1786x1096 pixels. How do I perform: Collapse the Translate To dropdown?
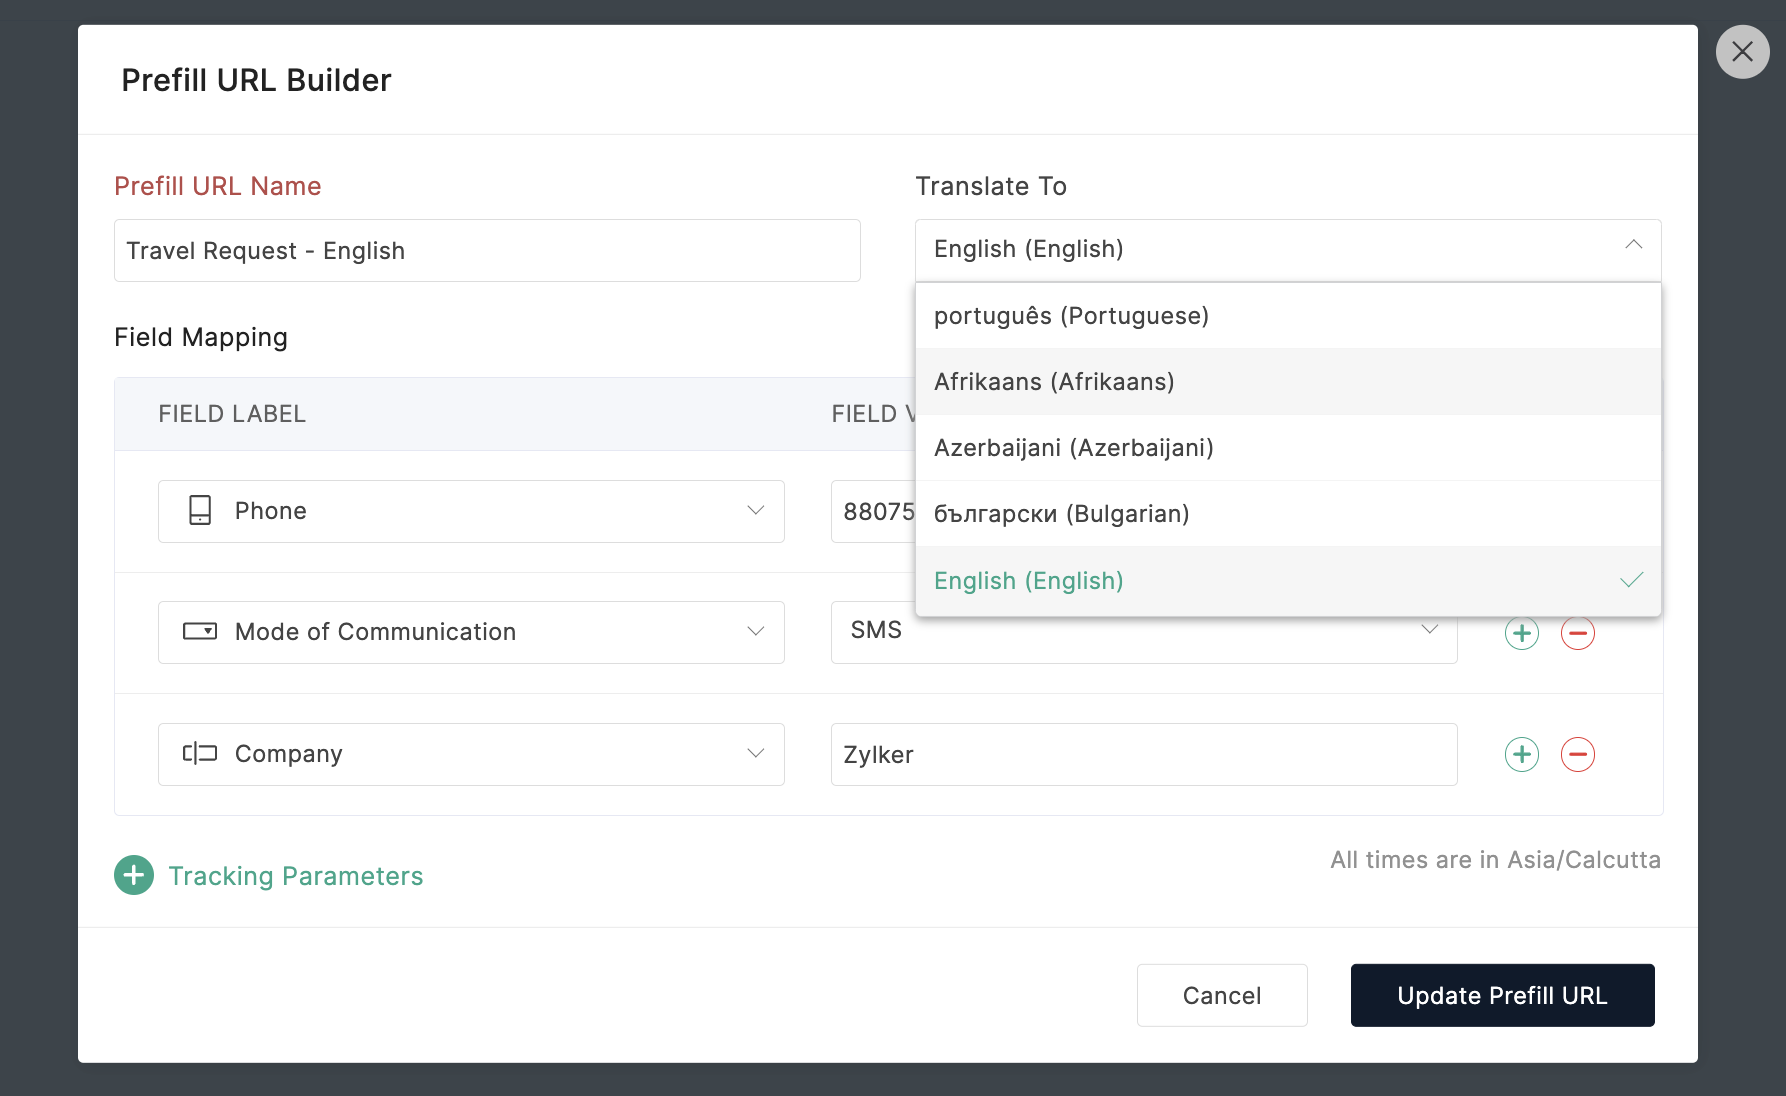pyautogui.click(x=1633, y=246)
